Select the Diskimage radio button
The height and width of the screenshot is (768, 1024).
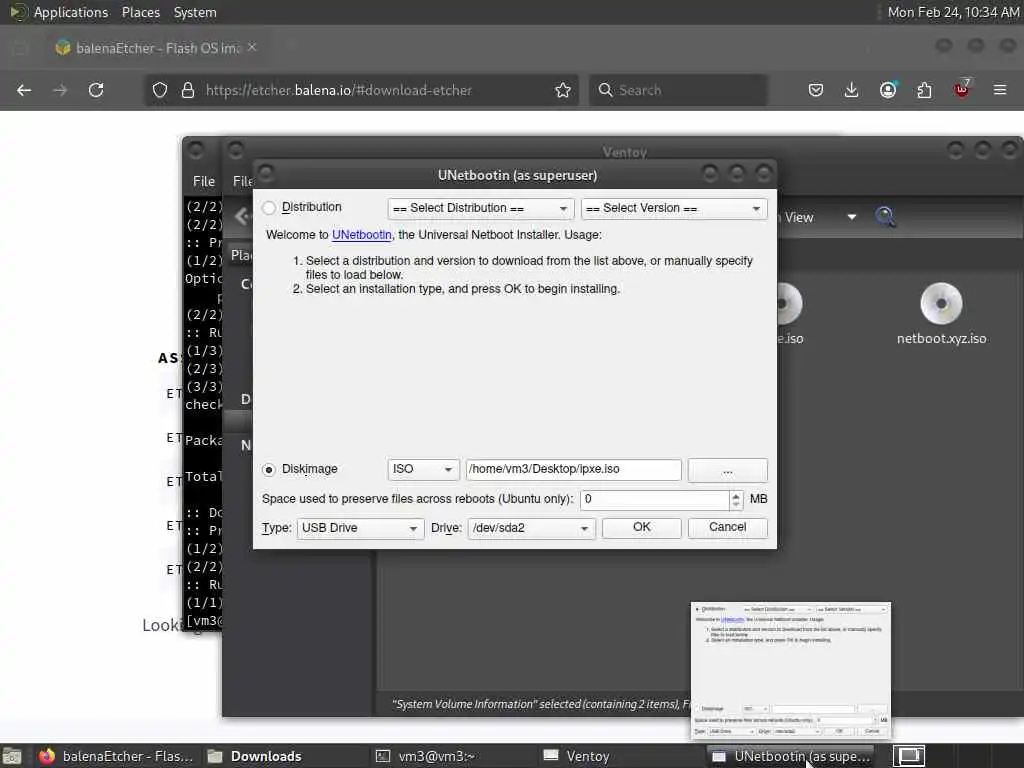click(x=268, y=470)
